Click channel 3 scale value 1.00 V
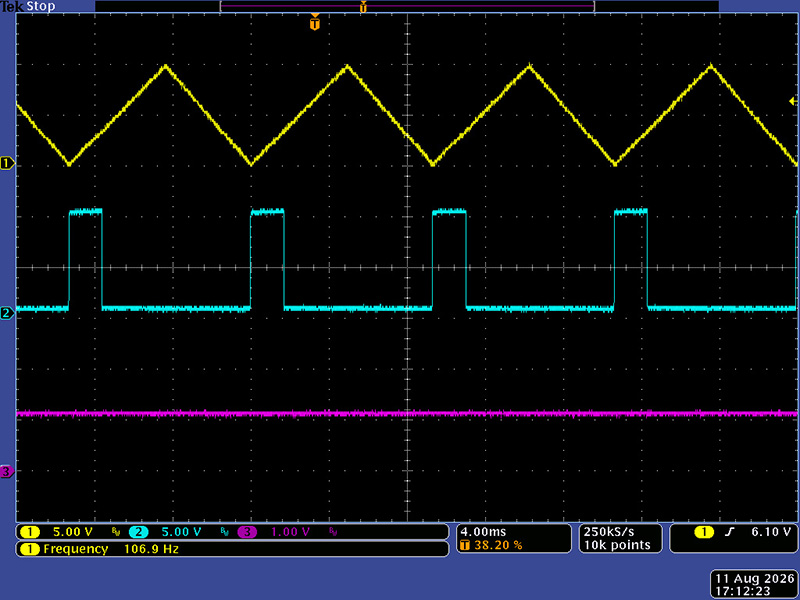This screenshot has width=800, height=600. (290, 532)
